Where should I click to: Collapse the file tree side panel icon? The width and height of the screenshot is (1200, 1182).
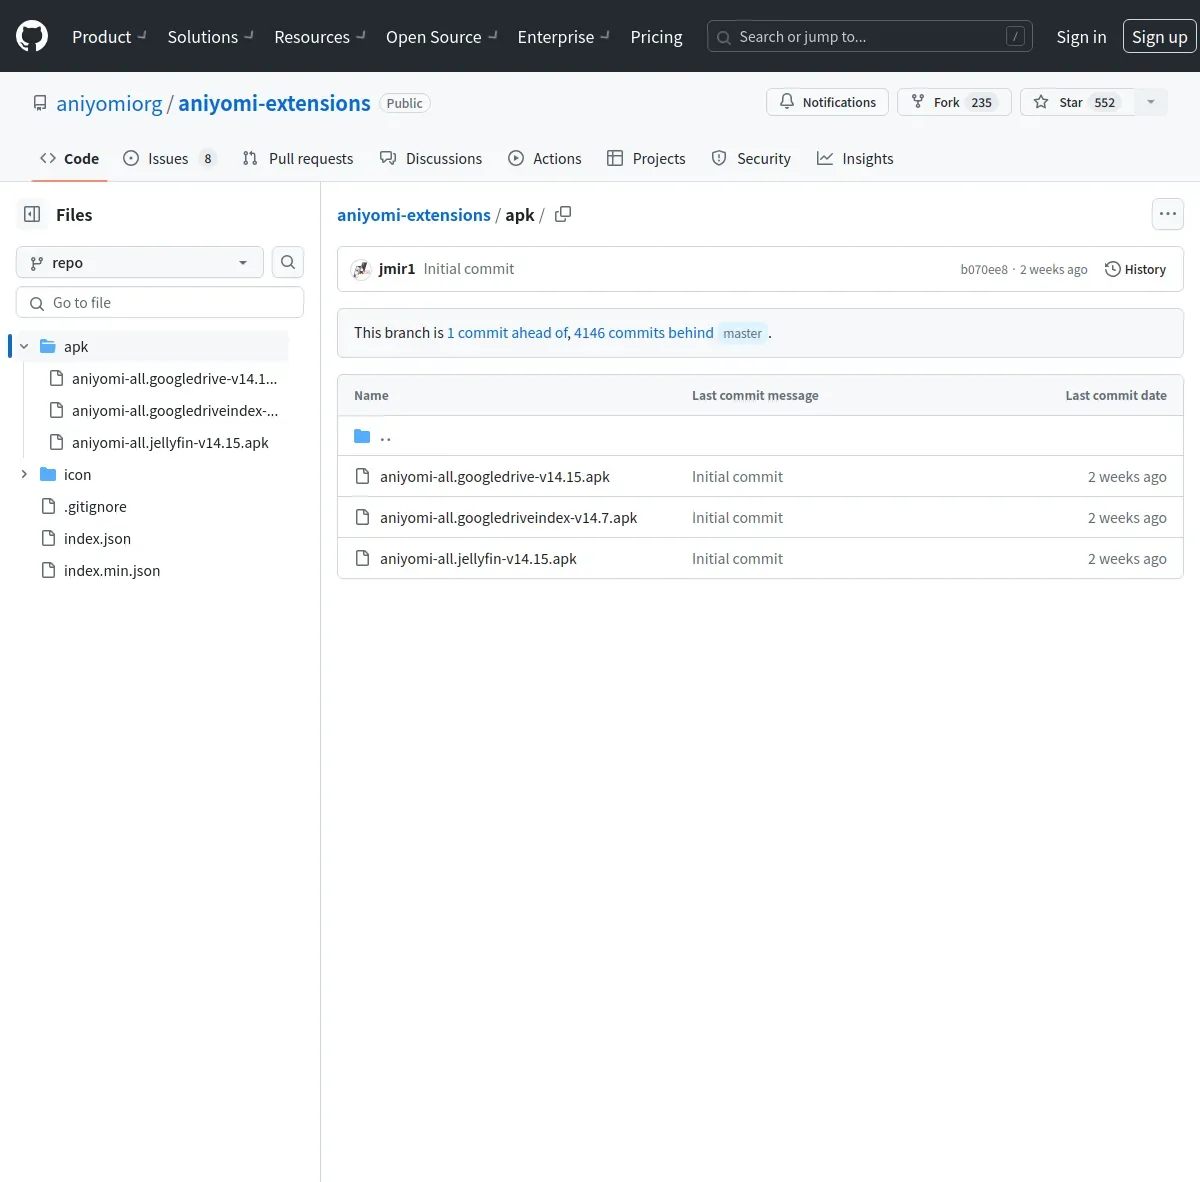pos(32,214)
